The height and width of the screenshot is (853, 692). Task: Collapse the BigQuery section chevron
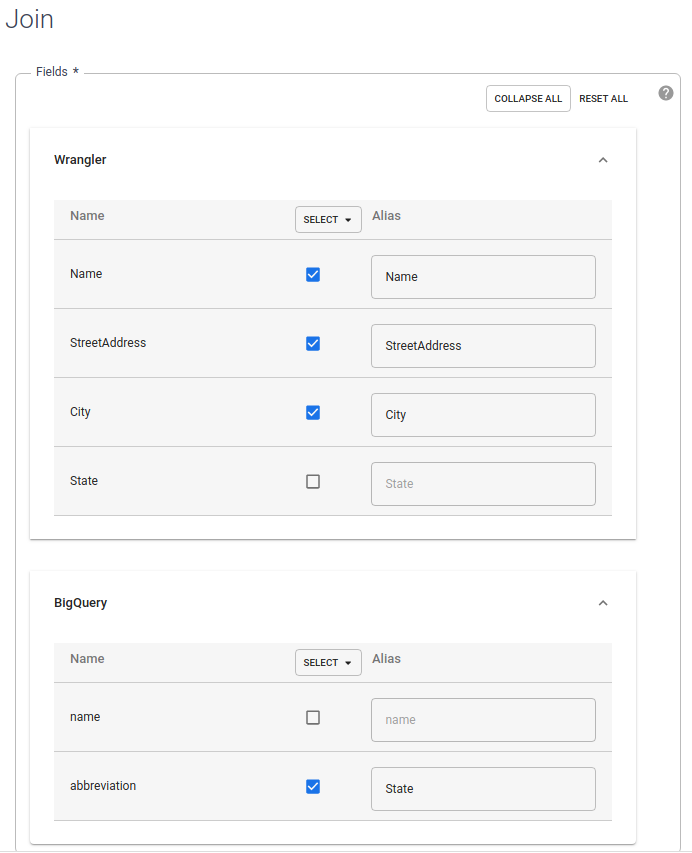(603, 602)
